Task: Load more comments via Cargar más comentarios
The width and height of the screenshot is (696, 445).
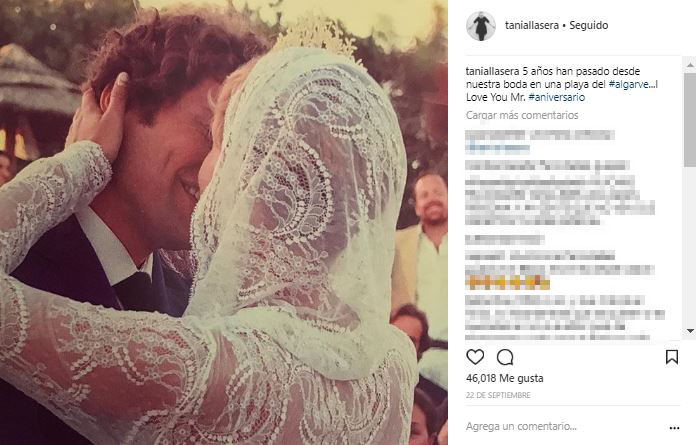Action: coord(522,115)
